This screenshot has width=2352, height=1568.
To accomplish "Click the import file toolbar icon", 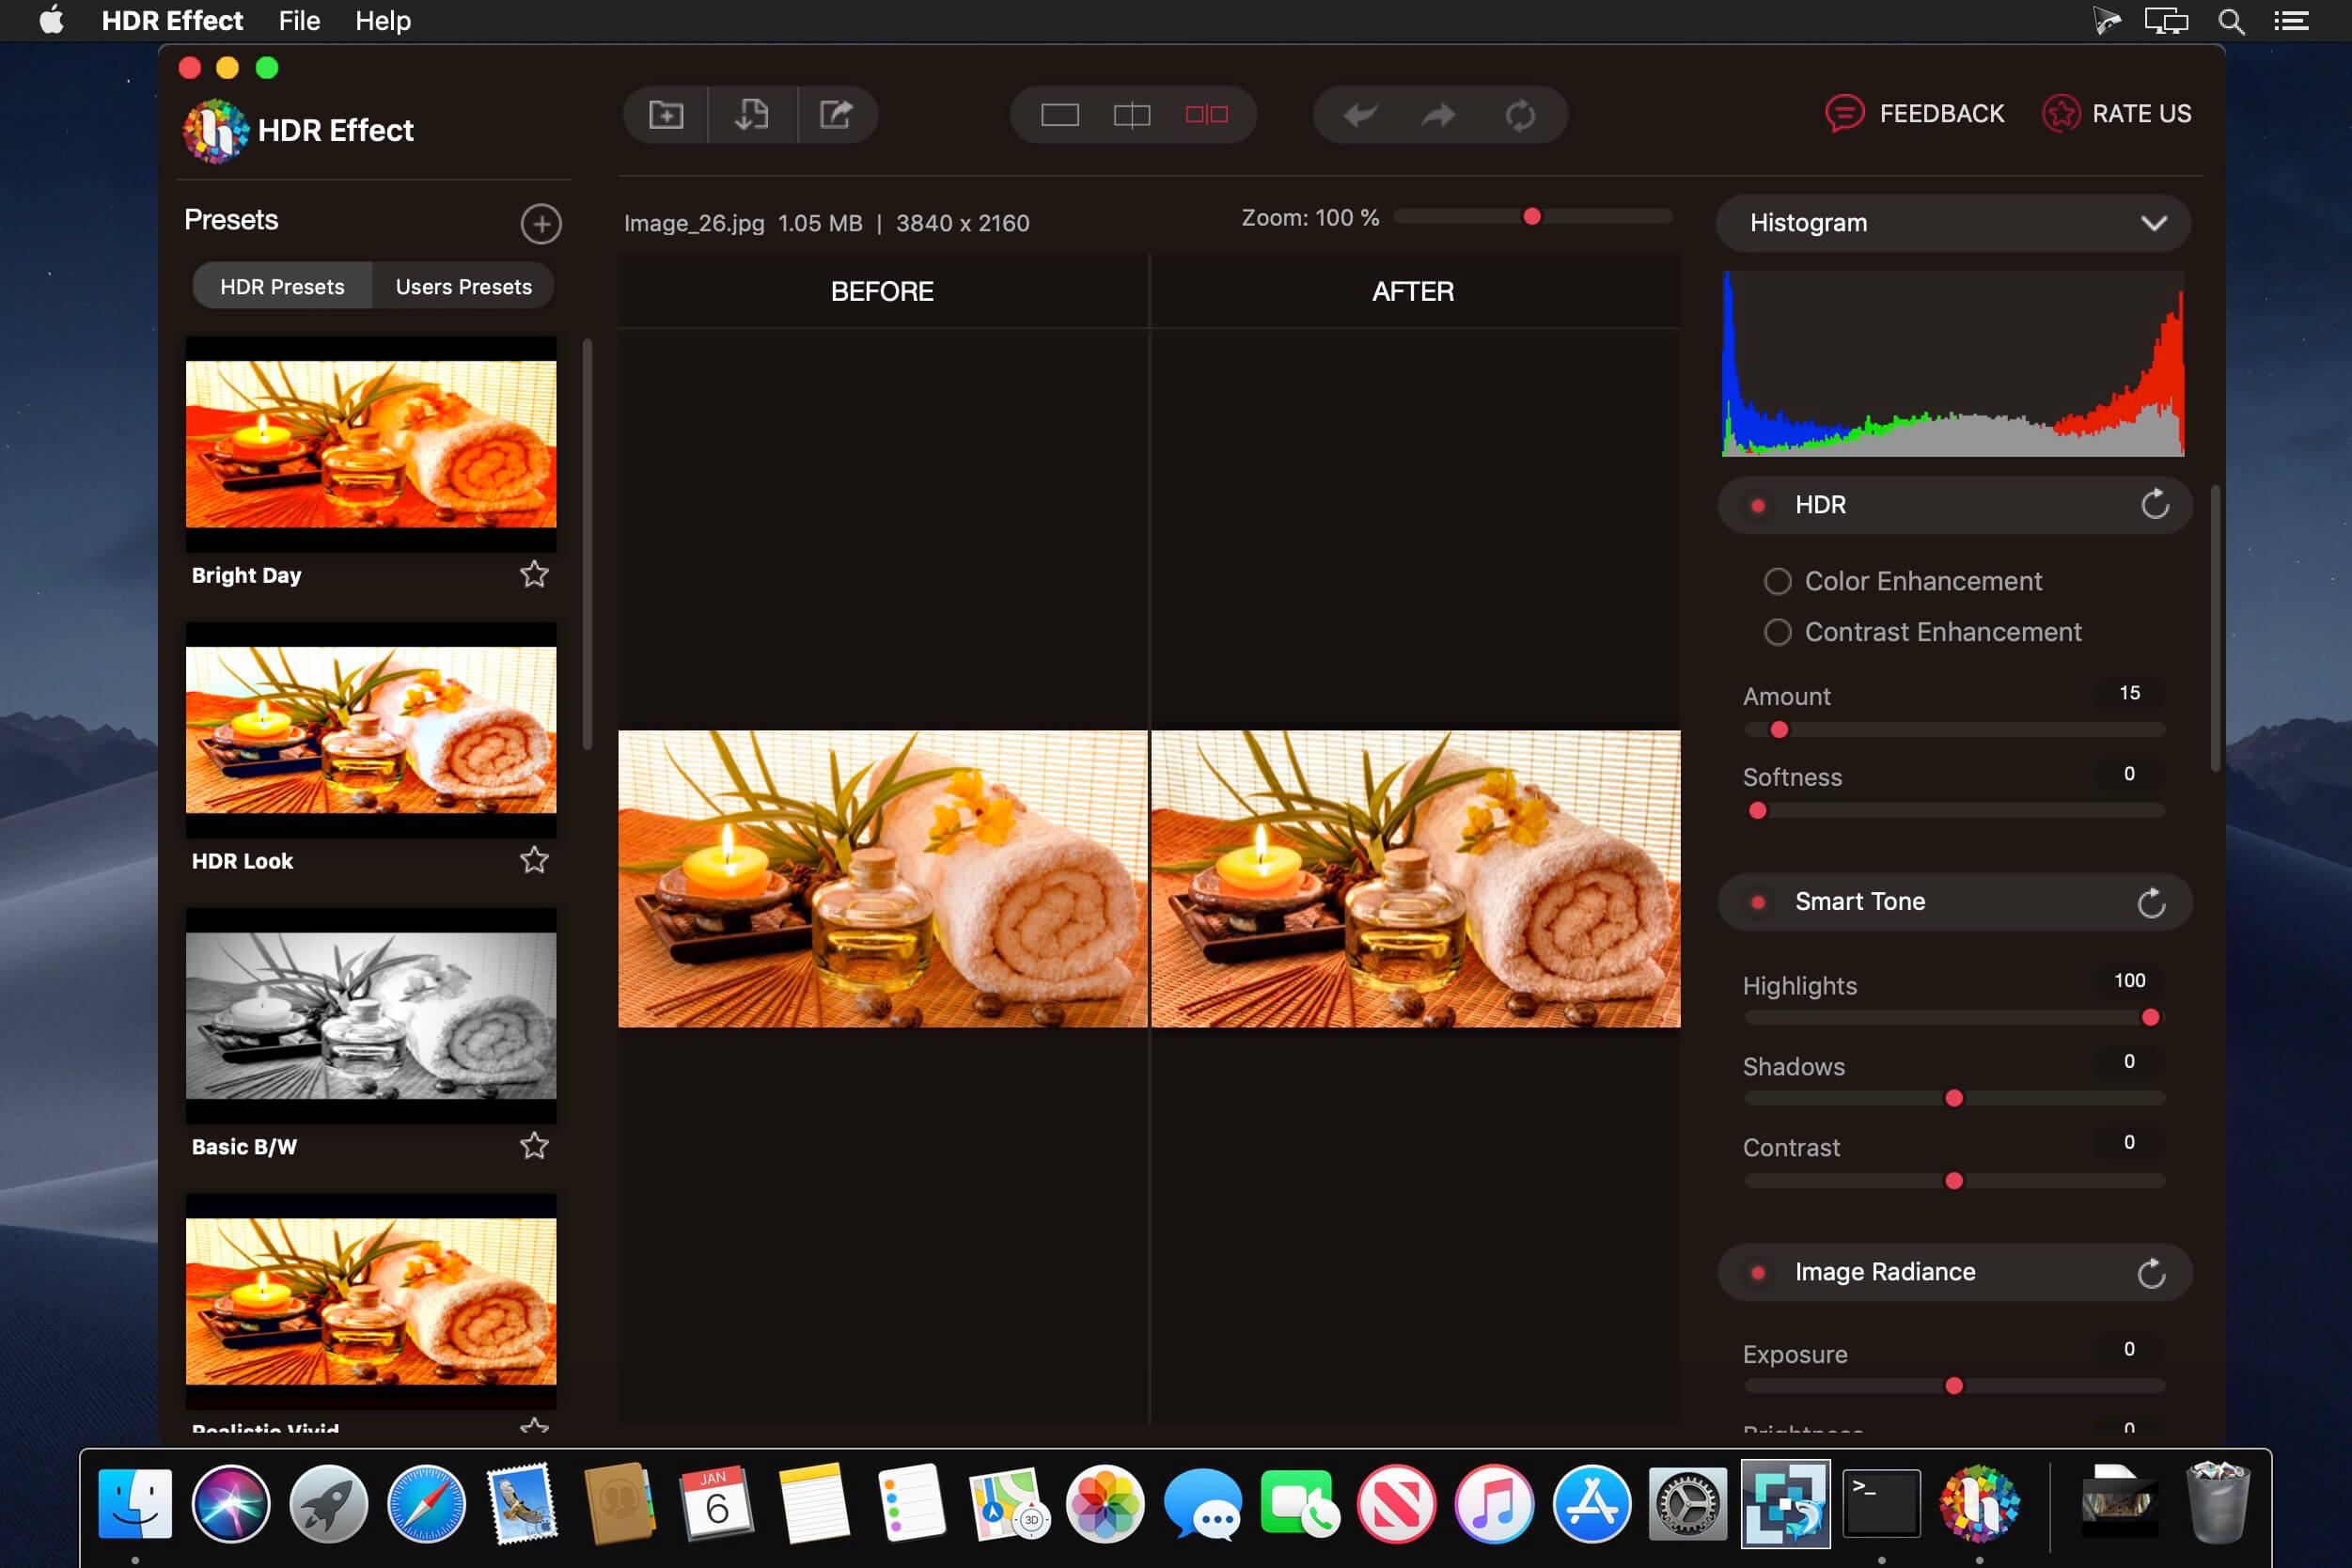I will coord(752,114).
